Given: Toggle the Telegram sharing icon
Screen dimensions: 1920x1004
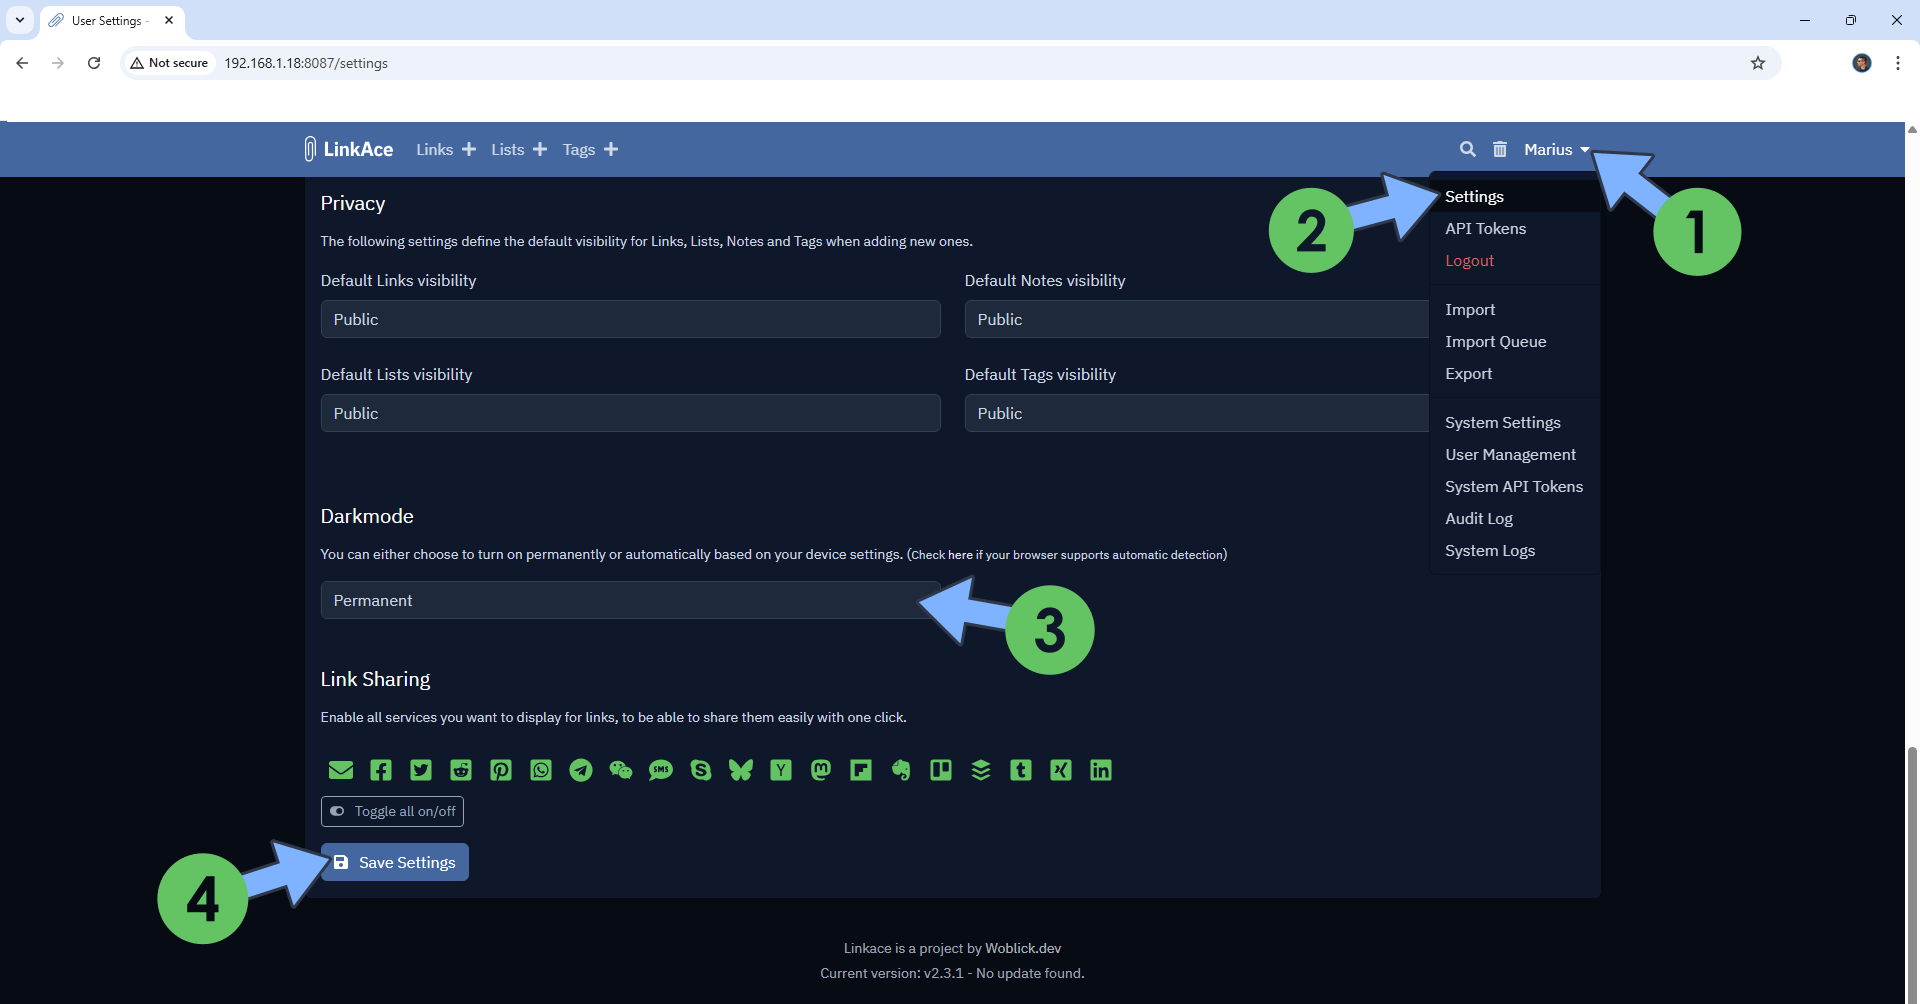Looking at the screenshot, I should click(581, 770).
